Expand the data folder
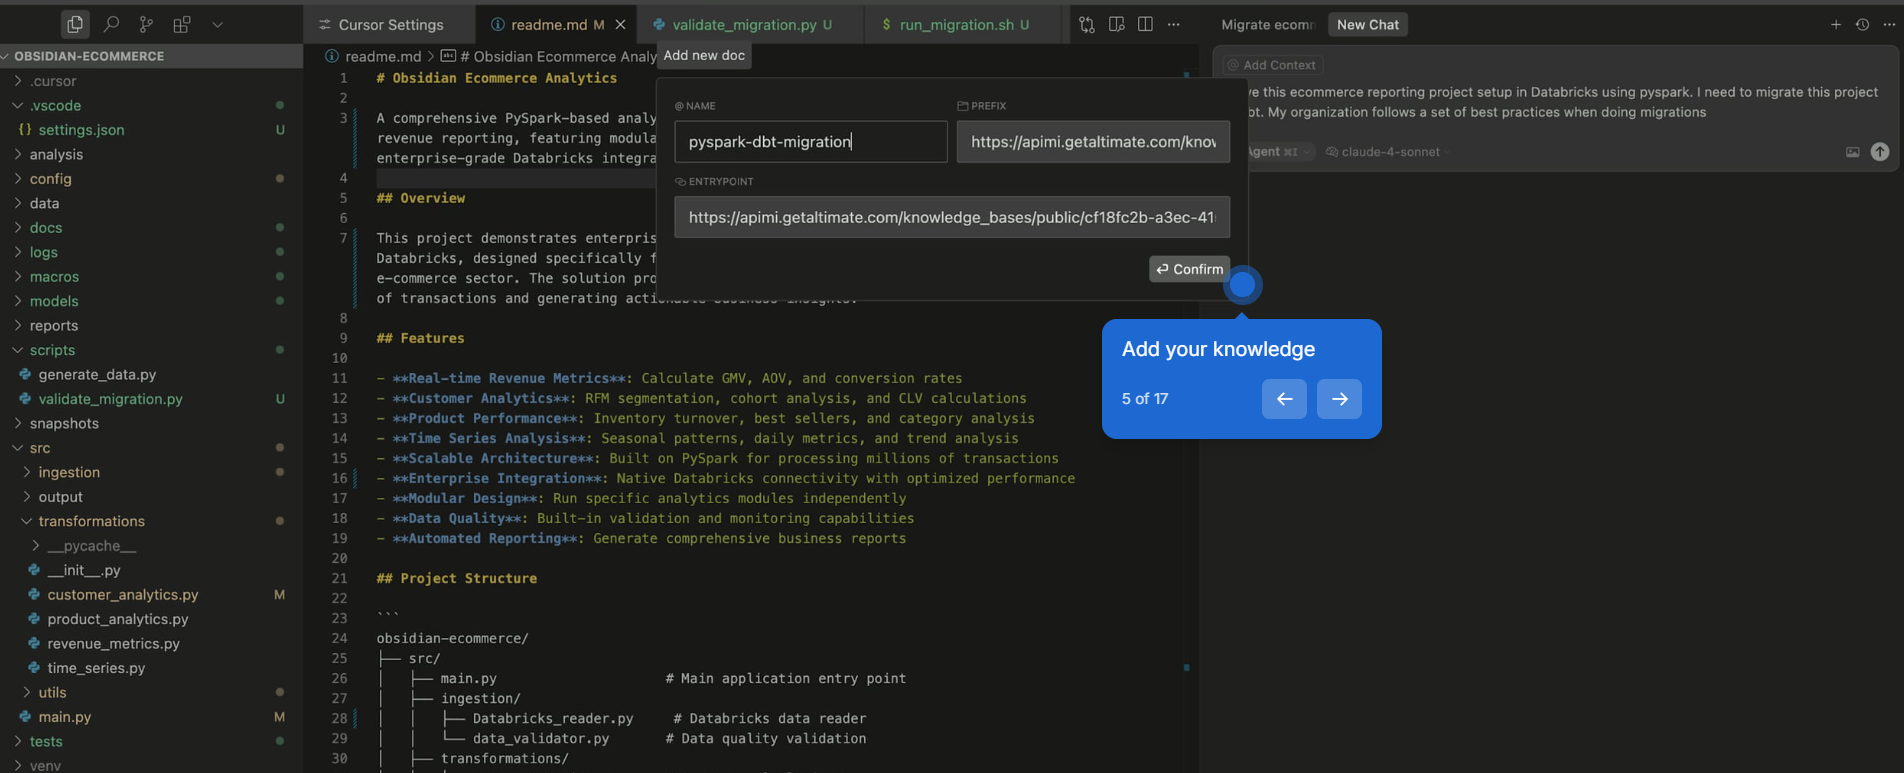Image resolution: width=1904 pixels, height=773 pixels. (x=150, y=203)
